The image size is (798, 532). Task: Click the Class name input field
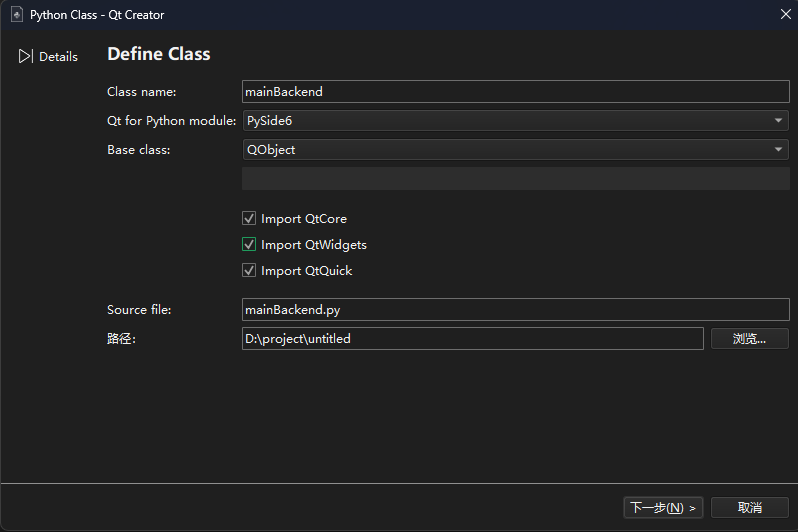pyautogui.click(x=516, y=92)
